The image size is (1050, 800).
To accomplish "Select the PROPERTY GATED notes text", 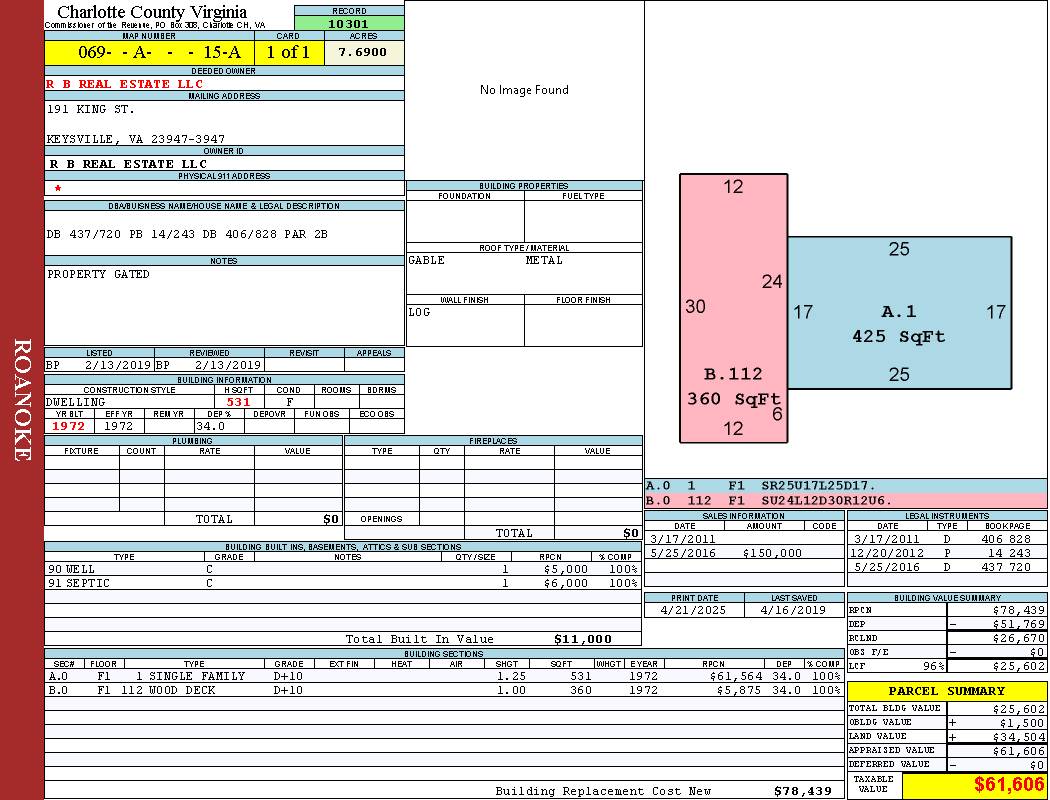I will pyautogui.click(x=98, y=274).
